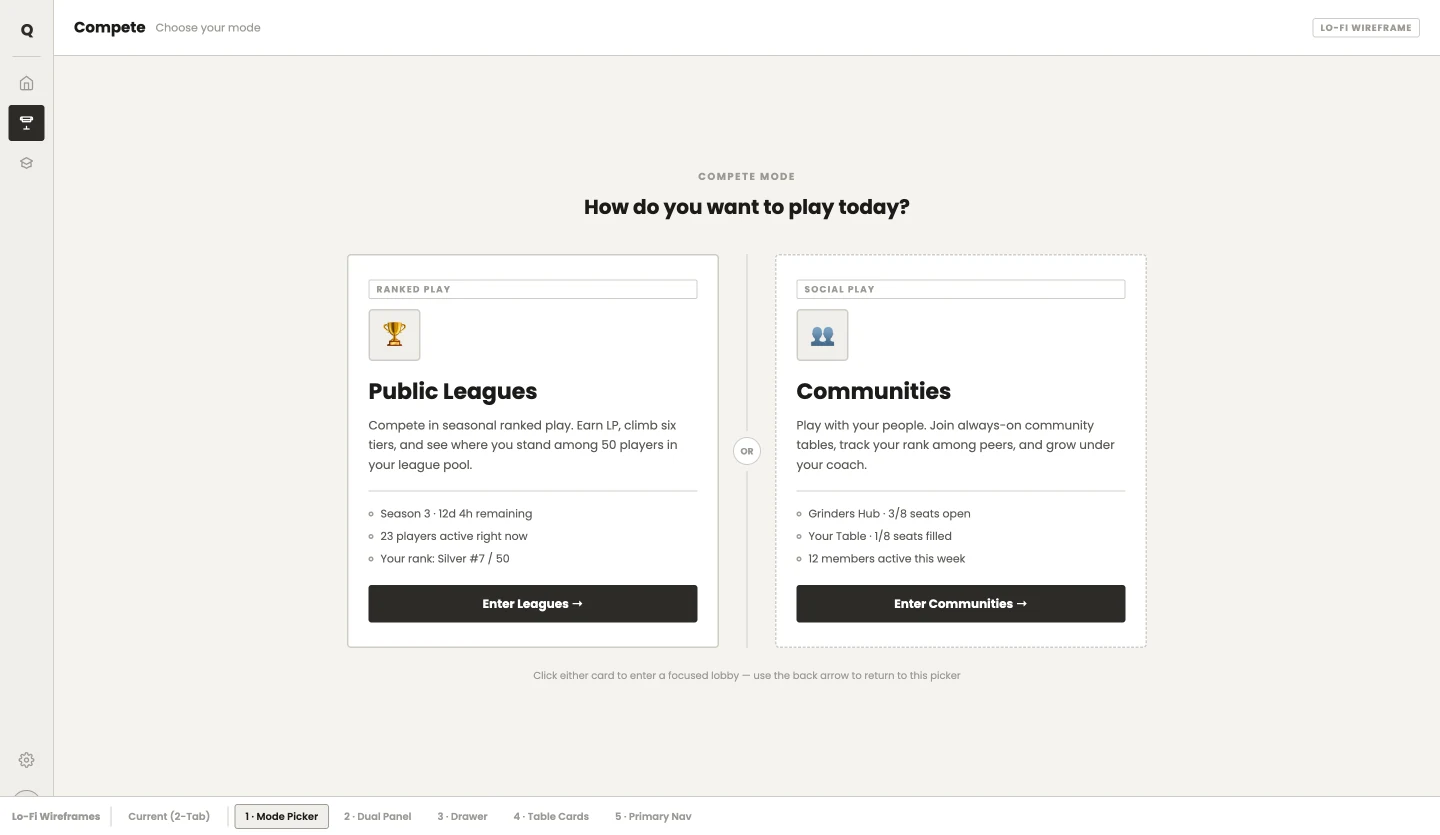
Task: Click the people icon on Communities card
Action: [822, 334]
